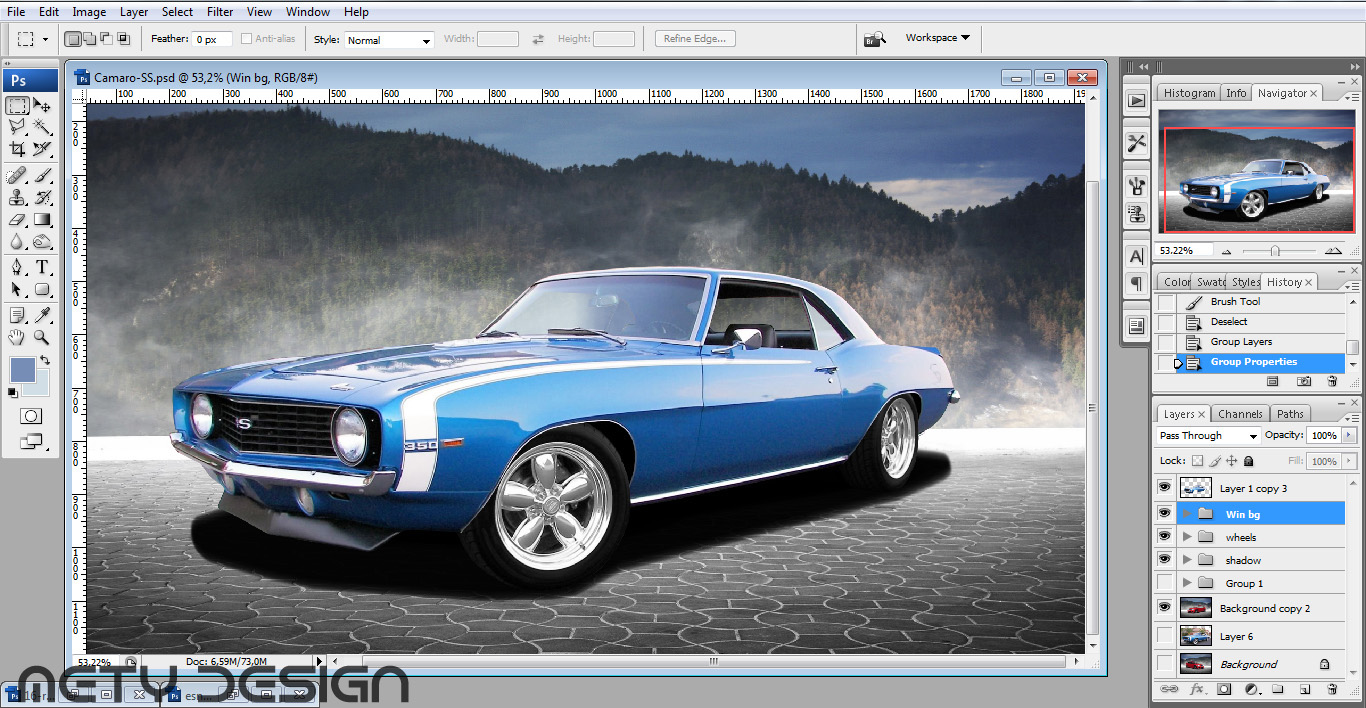
Task: Activate the Gradient tool
Action: click(x=42, y=220)
